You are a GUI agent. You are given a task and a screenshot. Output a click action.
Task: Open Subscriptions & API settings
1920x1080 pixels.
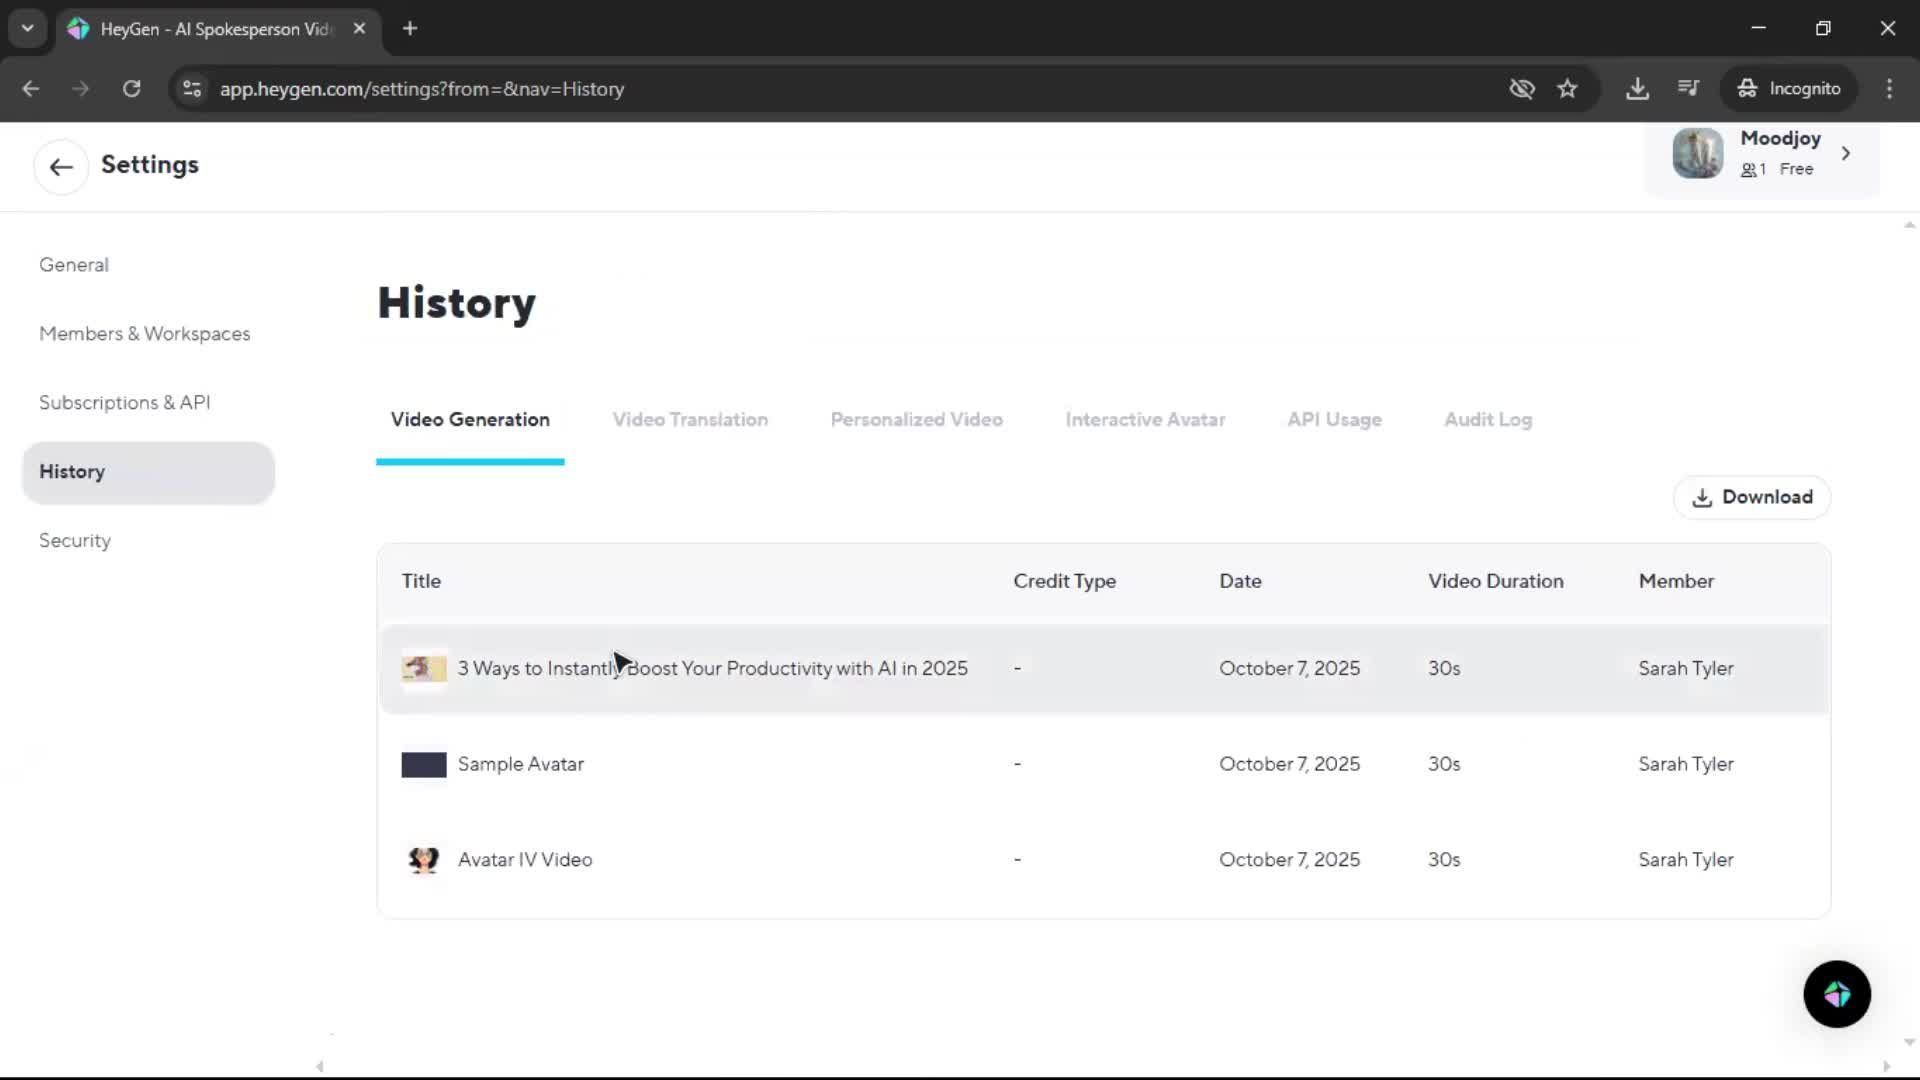coord(124,402)
